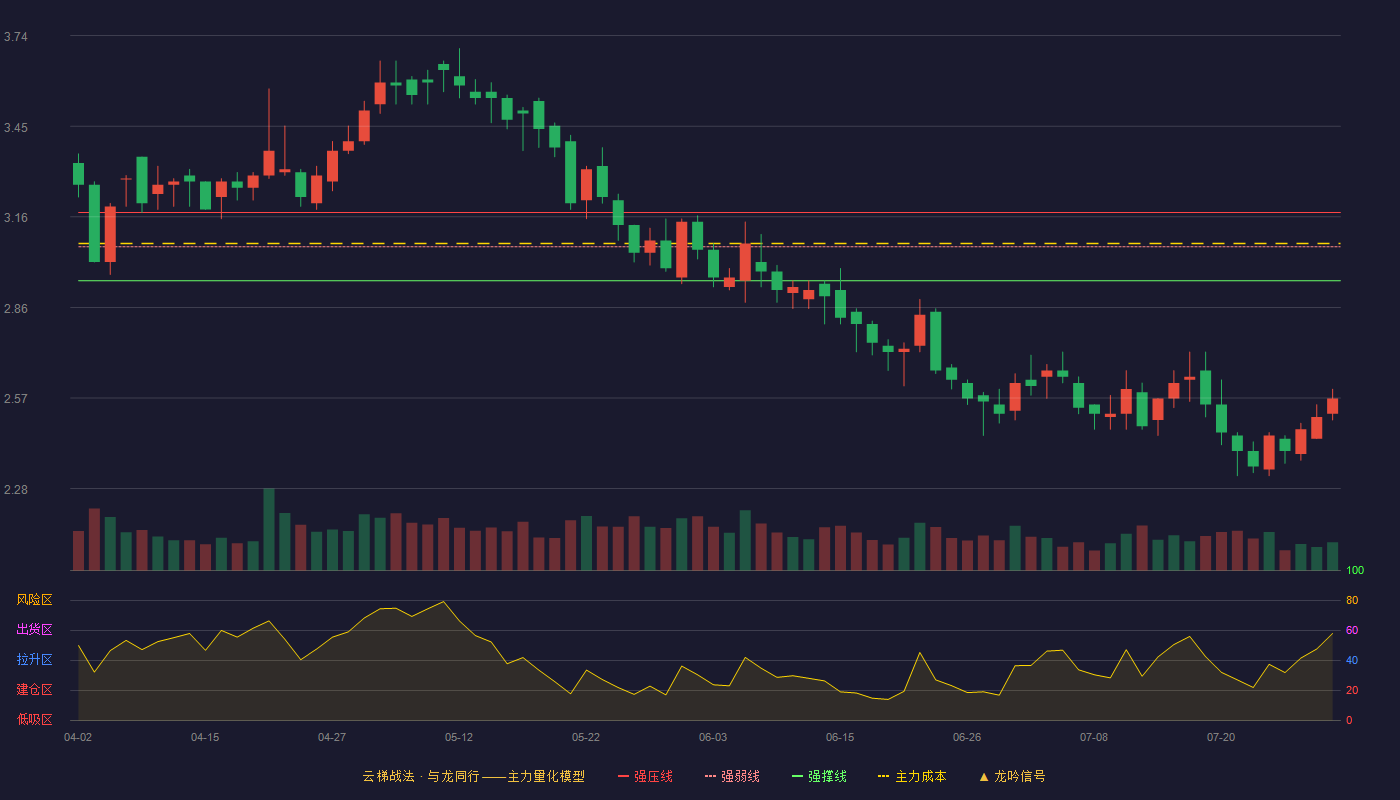Click the tallest green volume bar

click(x=269, y=529)
